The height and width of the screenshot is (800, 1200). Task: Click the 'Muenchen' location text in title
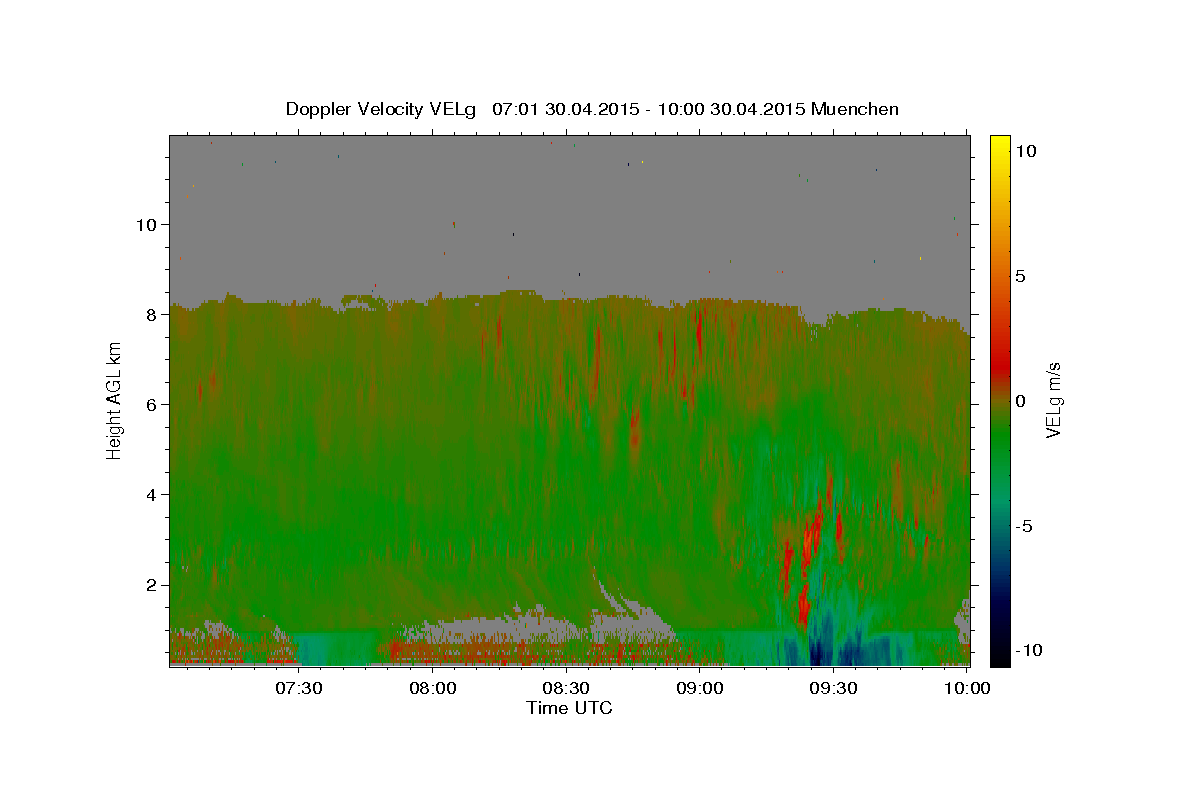point(855,109)
